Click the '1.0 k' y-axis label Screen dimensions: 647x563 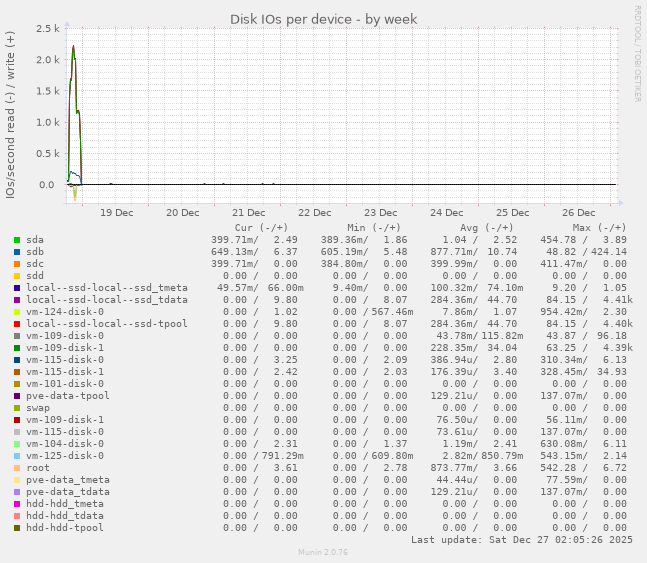pos(48,123)
